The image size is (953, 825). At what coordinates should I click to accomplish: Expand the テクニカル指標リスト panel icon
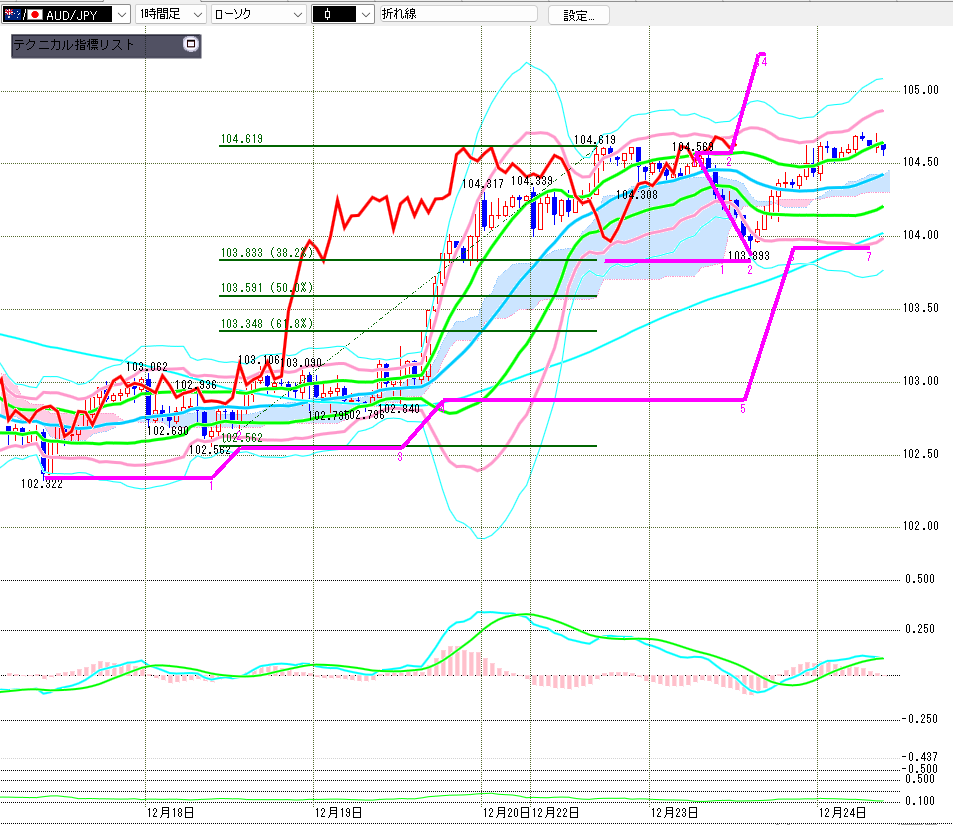tap(191, 44)
